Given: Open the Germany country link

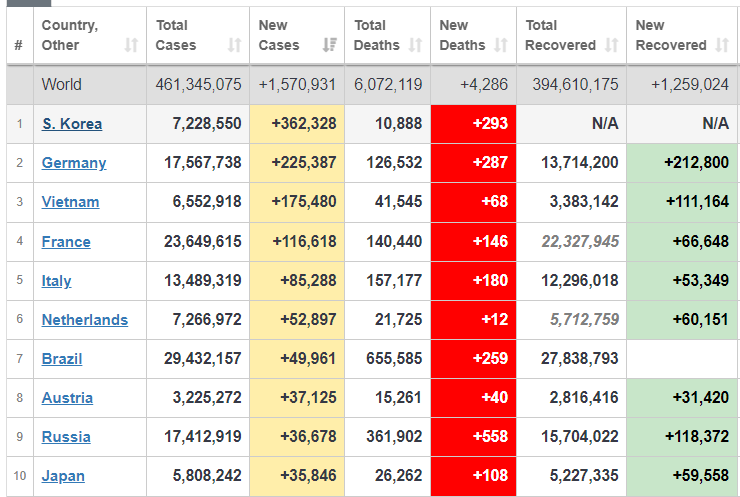Looking at the screenshot, I should pyautogui.click(x=74, y=163).
